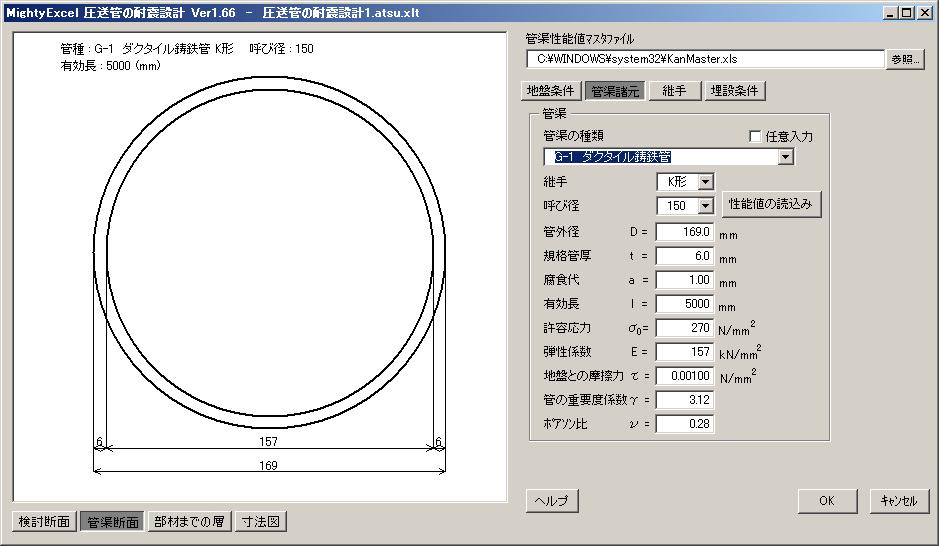The width and height of the screenshot is (939, 546).
Task: Click the 参照... browse button
Action: (x=905, y=59)
